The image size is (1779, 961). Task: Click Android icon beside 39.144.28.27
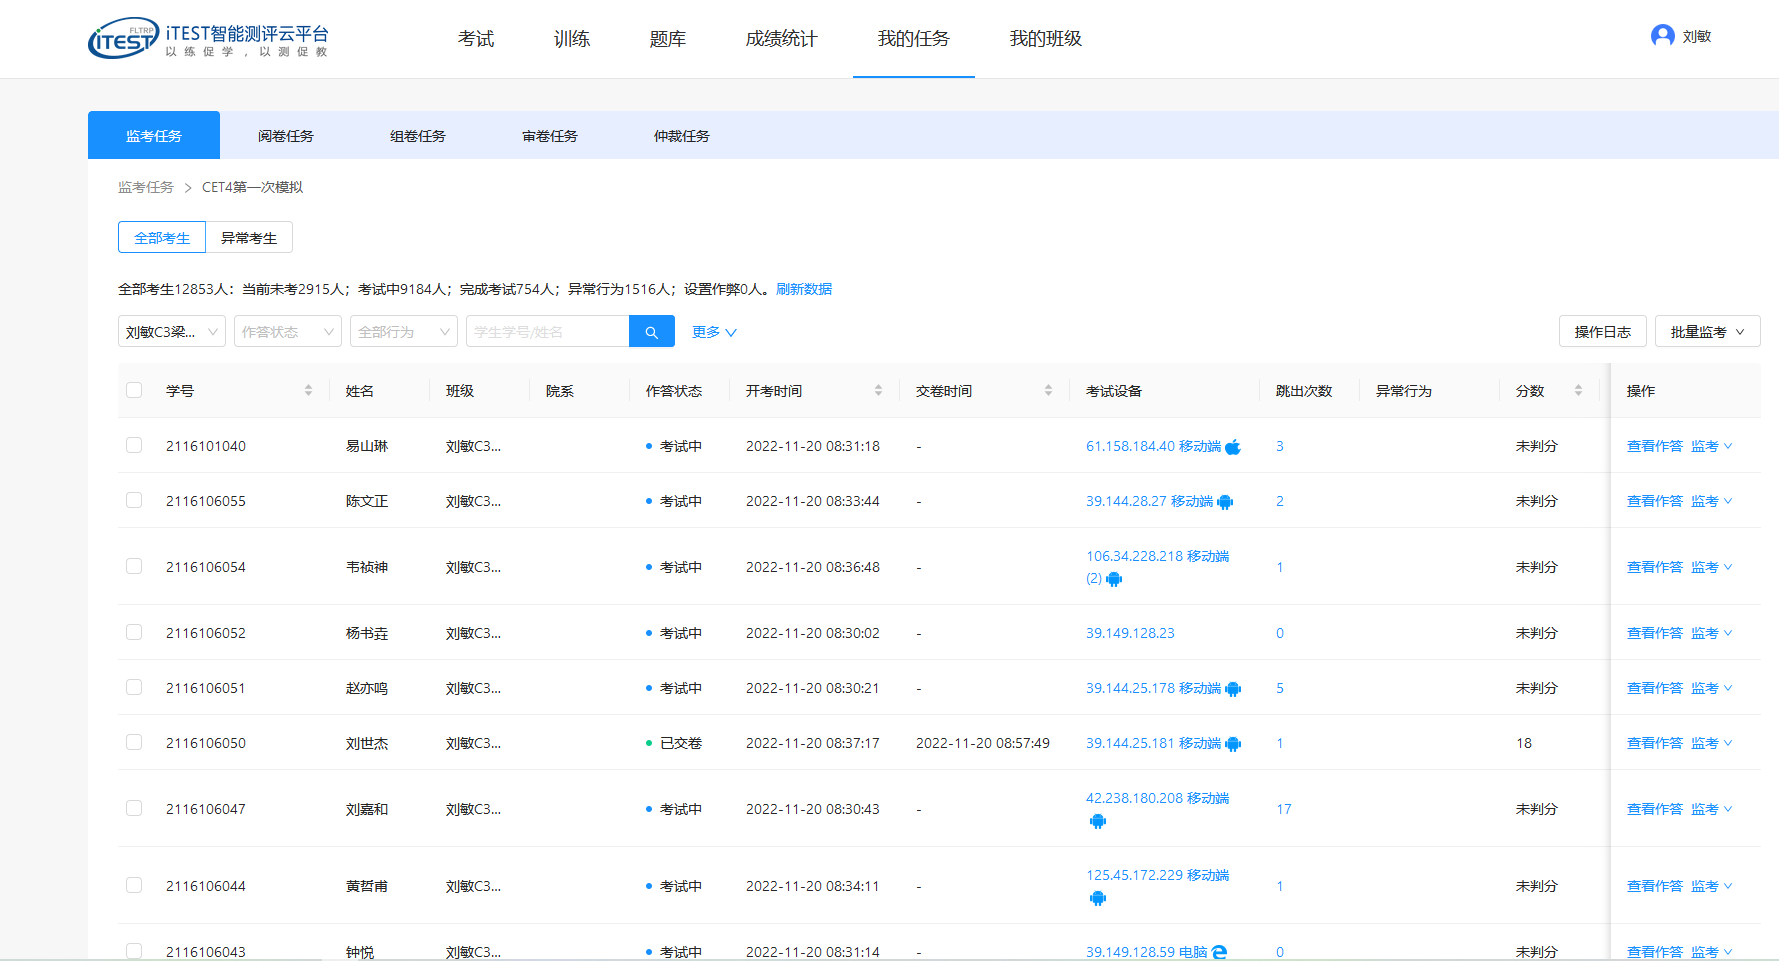click(x=1225, y=502)
